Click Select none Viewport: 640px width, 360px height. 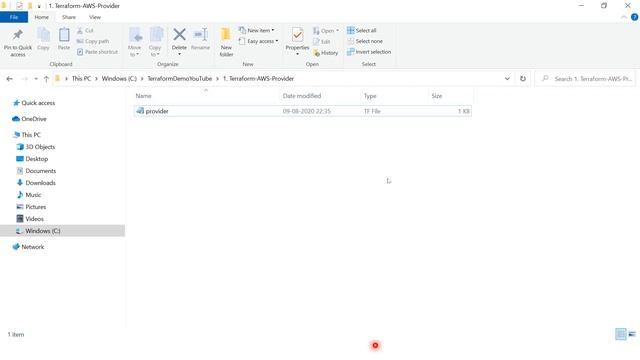click(x=365, y=41)
